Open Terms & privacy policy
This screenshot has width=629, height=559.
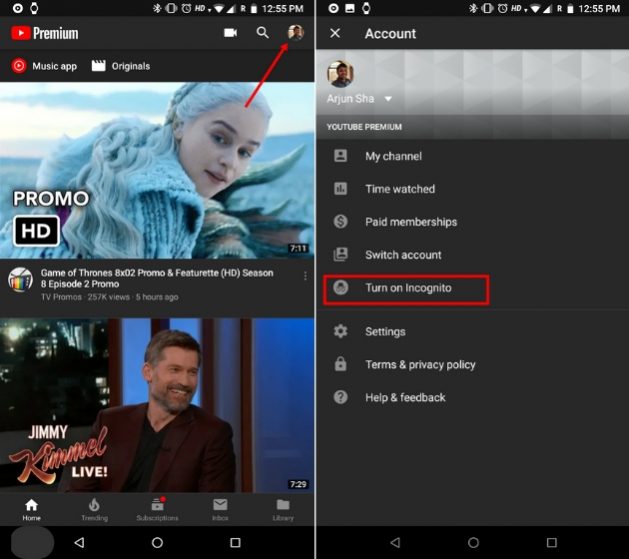coord(472,365)
